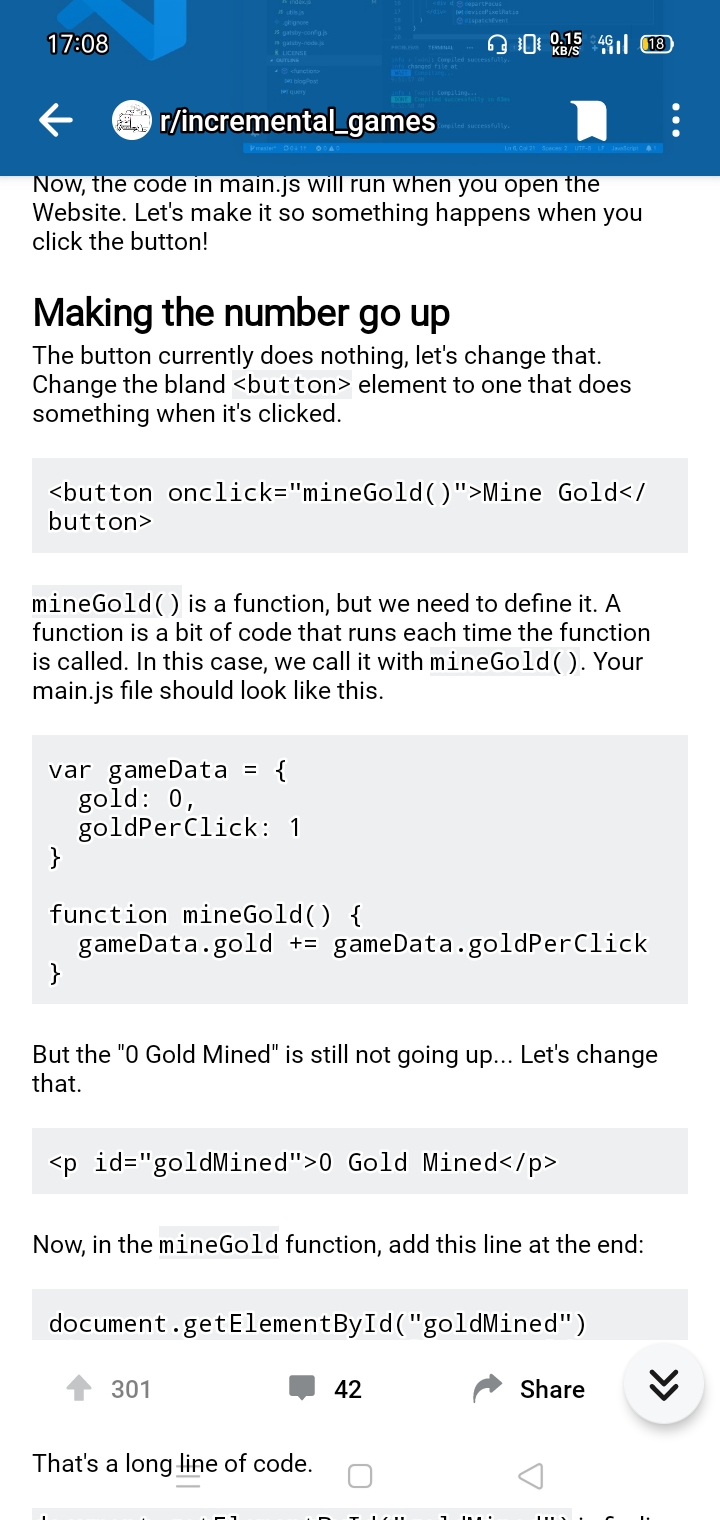This screenshot has width=720, height=1520.
Task: Tap the 301 upvote count
Action: tap(131, 1389)
